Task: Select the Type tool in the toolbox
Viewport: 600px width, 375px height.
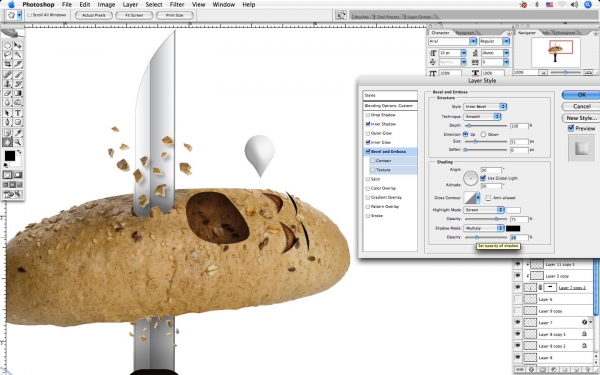Action: tap(18, 113)
